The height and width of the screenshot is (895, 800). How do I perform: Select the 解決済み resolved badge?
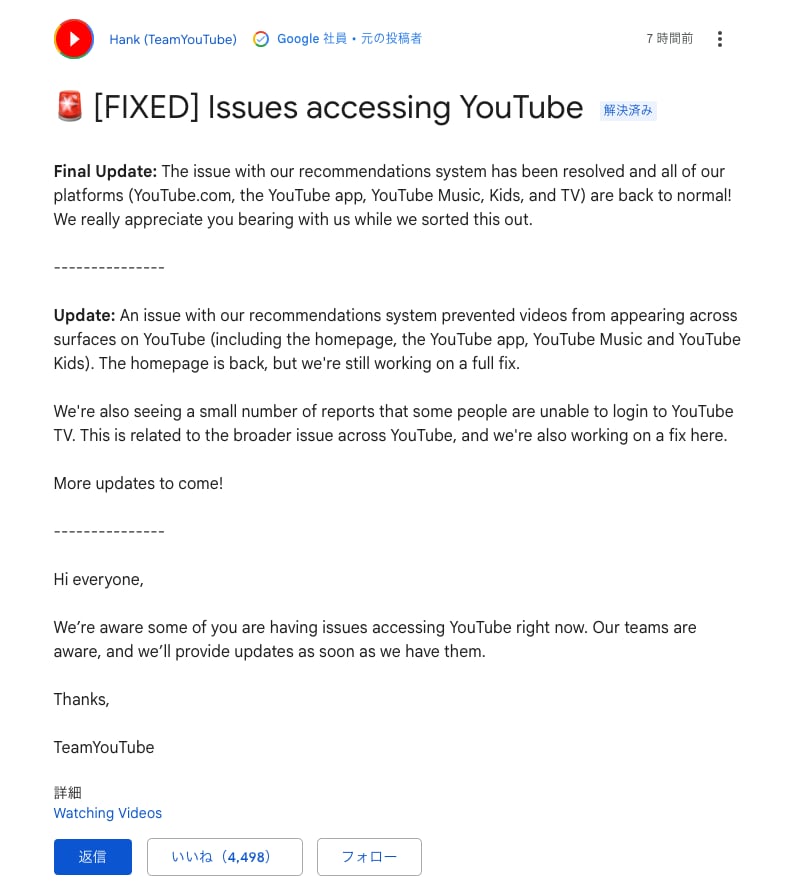pos(628,111)
